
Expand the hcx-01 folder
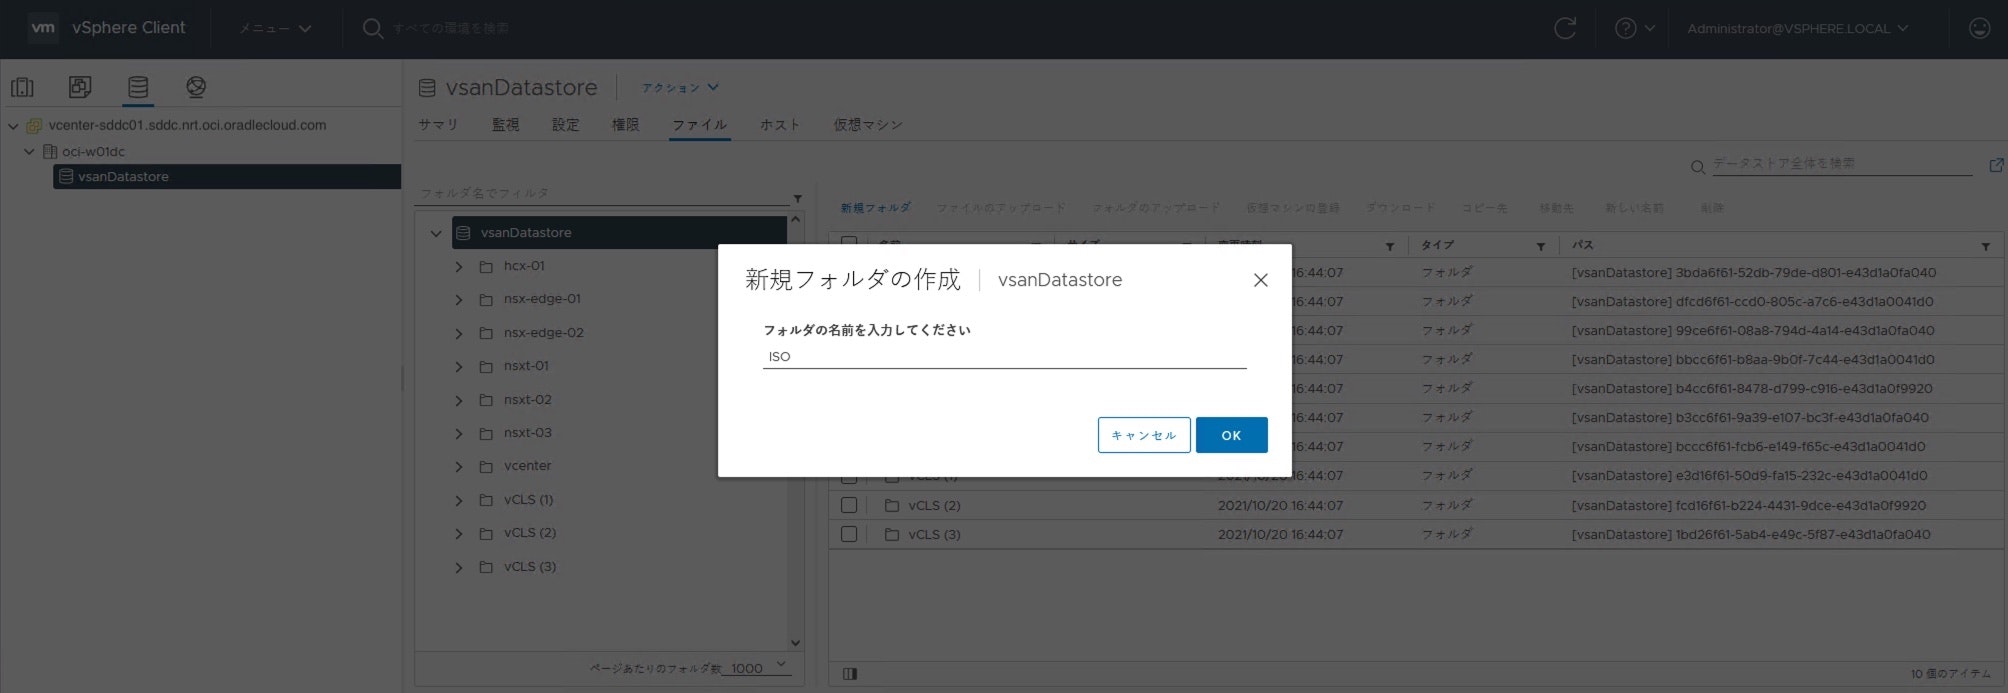[x=459, y=267]
